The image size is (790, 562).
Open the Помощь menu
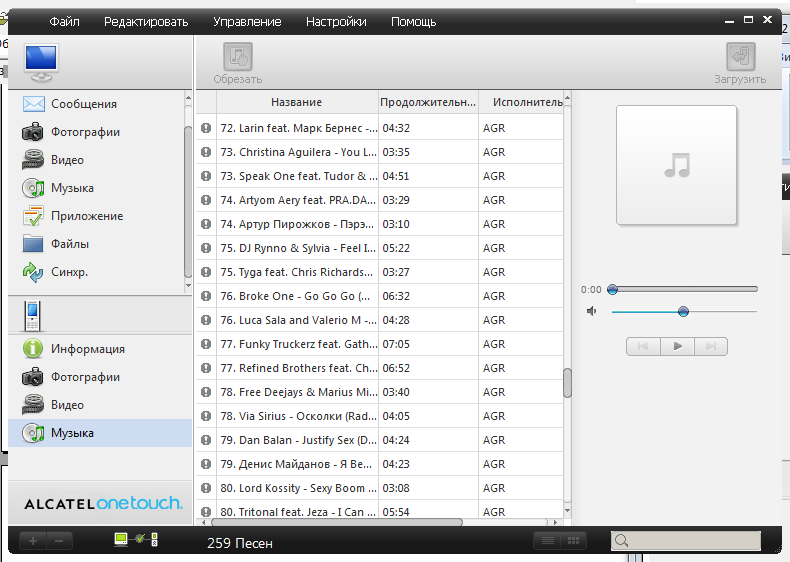(413, 22)
